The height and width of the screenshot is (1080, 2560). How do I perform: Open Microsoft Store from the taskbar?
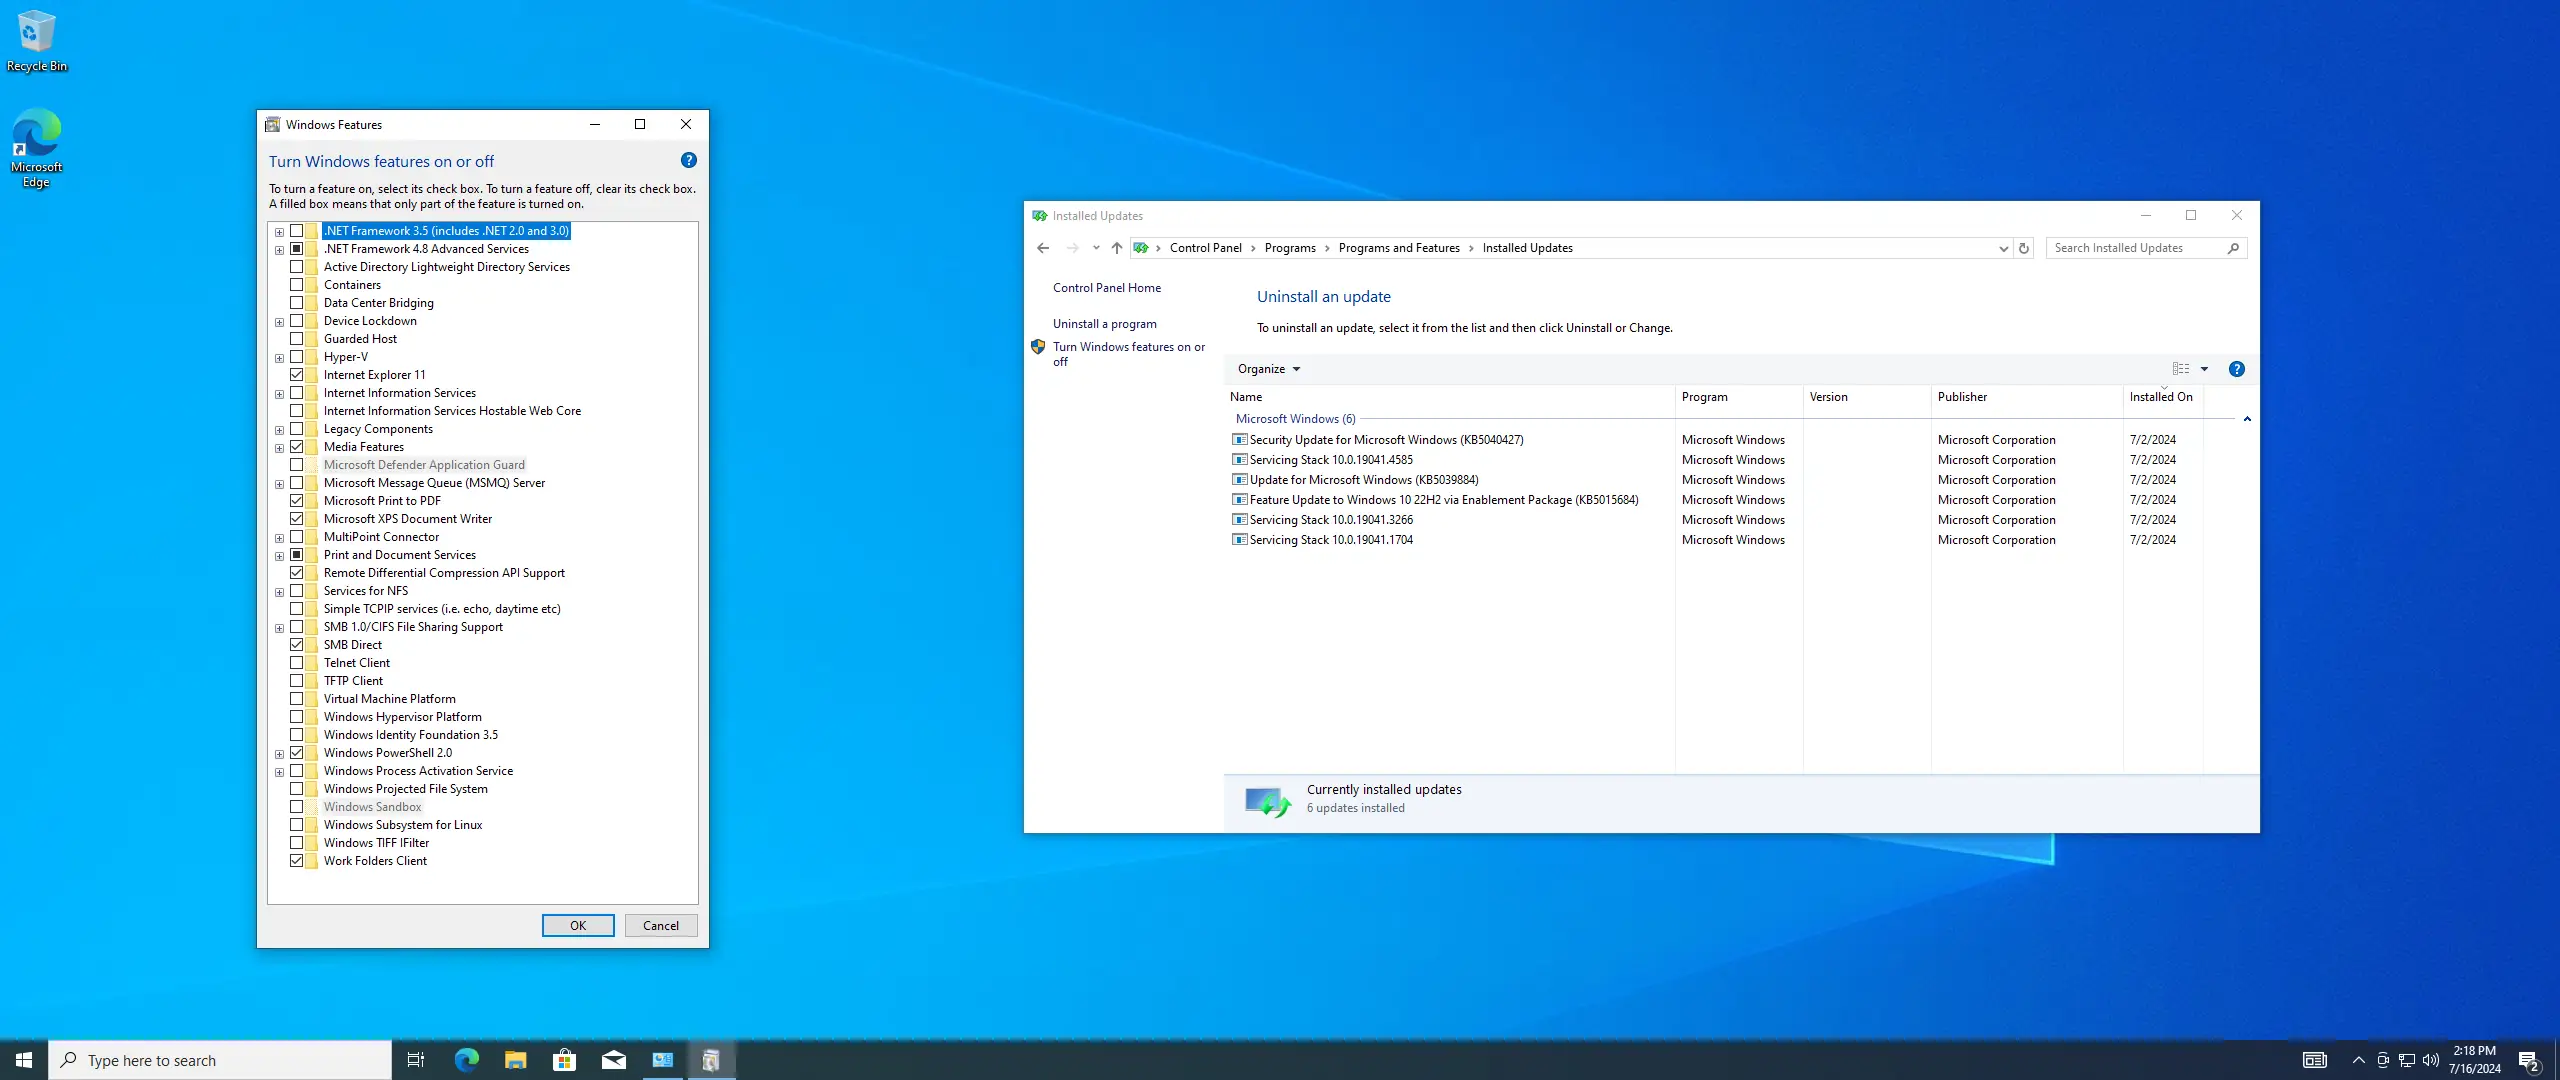pos(564,1060)
